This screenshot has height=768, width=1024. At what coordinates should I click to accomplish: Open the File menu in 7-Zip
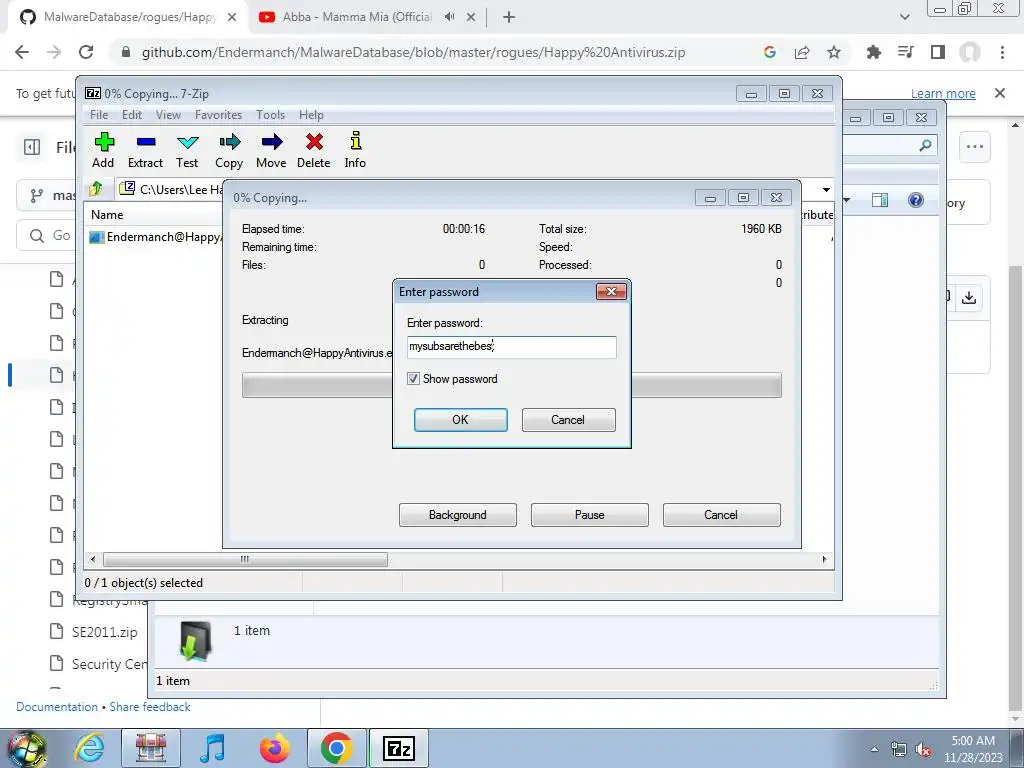click(99, 115)
